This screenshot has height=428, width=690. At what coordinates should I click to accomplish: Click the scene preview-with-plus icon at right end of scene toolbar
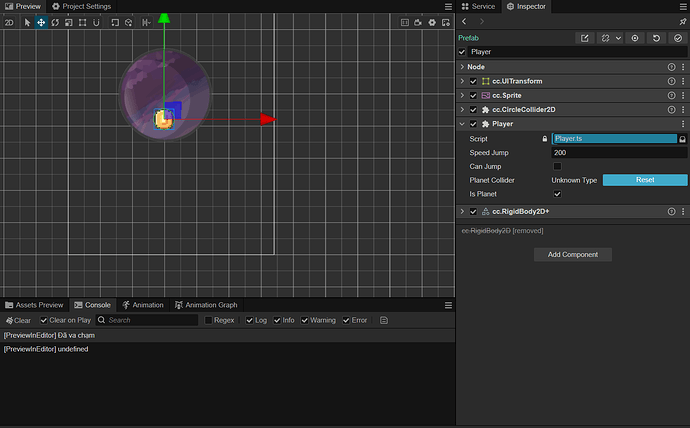pos(446,22)
